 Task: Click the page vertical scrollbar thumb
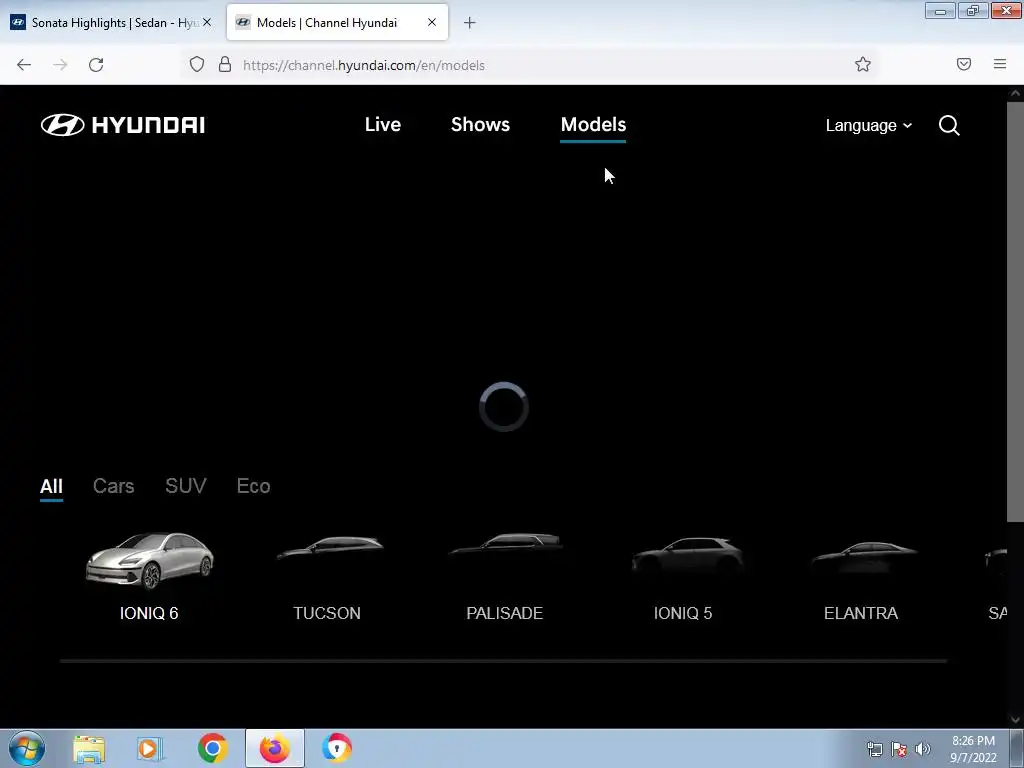point(1015,311)
